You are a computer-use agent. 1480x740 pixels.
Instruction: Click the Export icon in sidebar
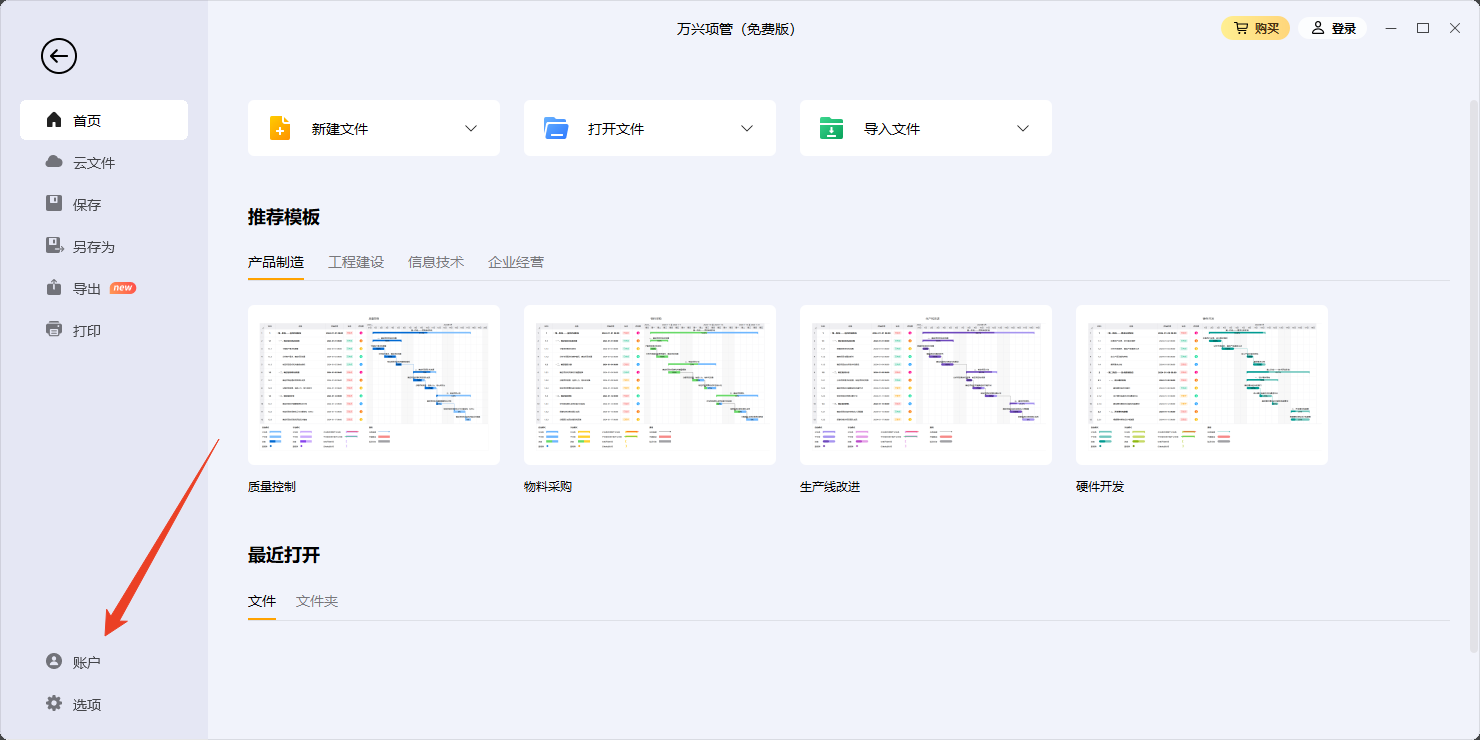pos(54,288)
